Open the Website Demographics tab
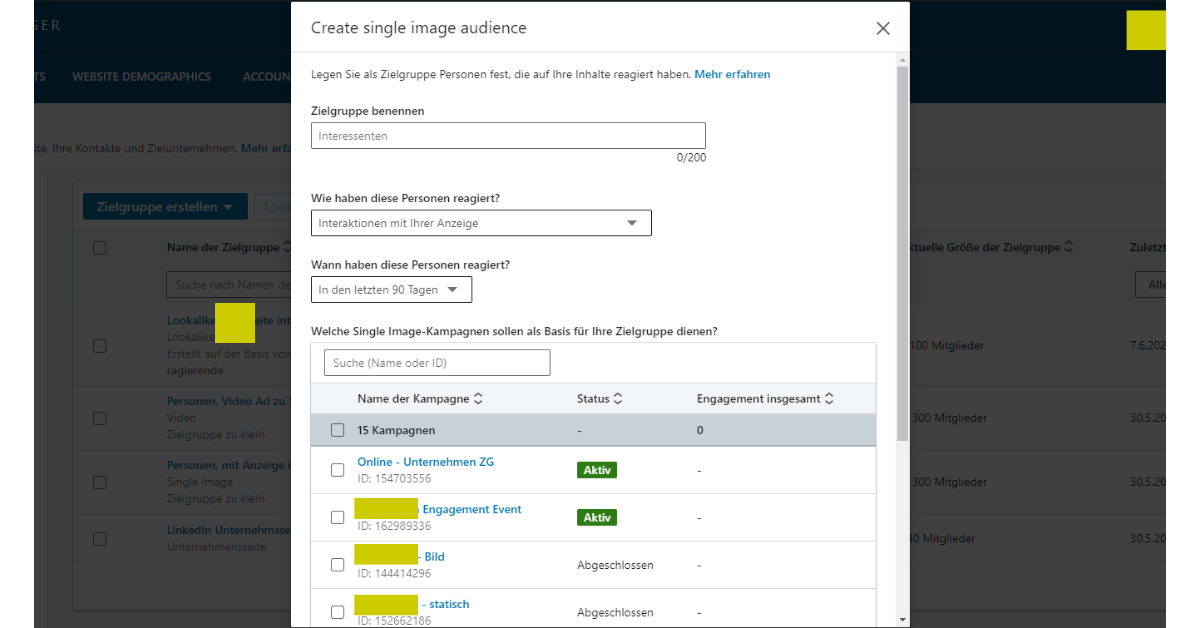This screenshot has width=1200, height=628. pyautogui.click(x=141, y=77)
